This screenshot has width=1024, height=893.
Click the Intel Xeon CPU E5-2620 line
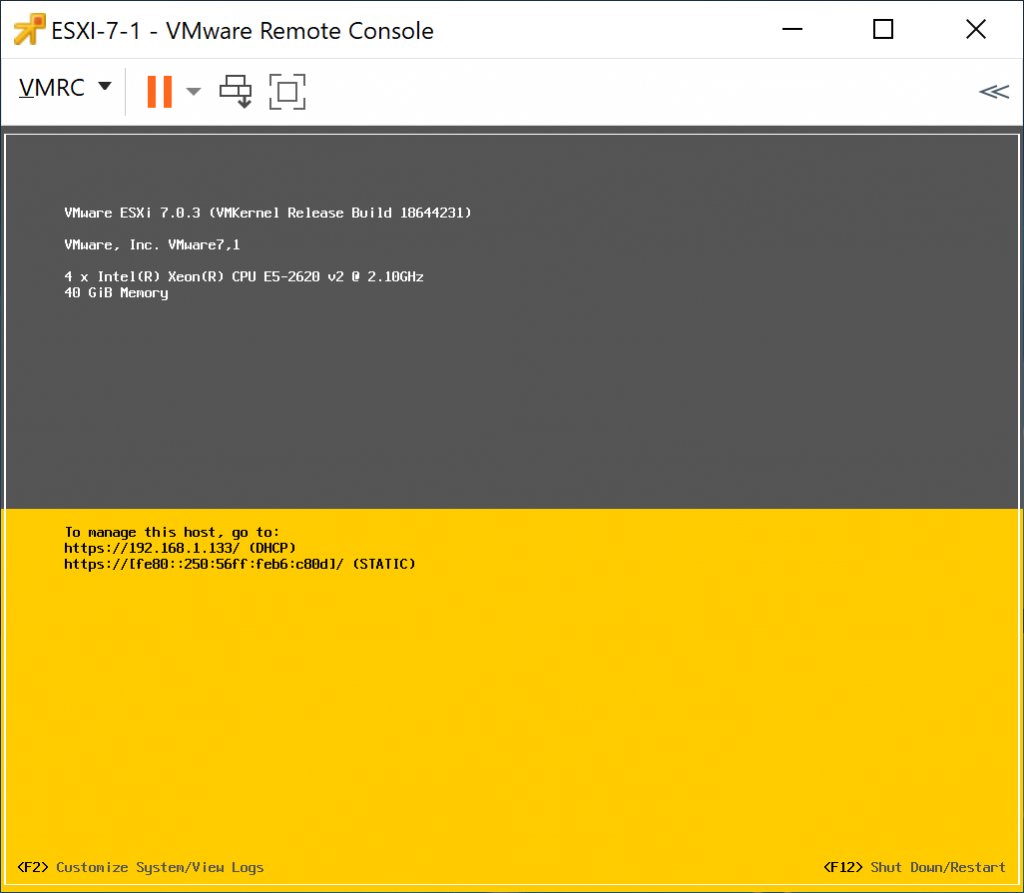click(x=244, y=276)
